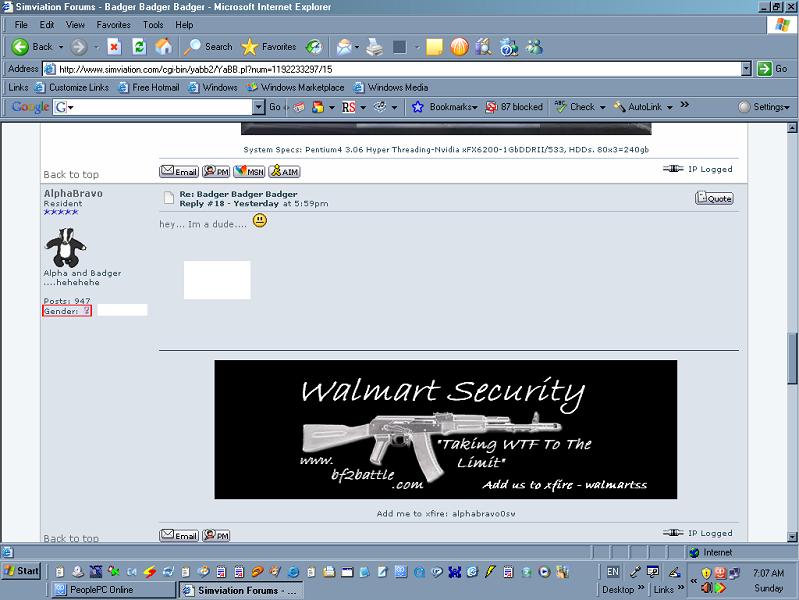
Task: Open the Messenger people icon
Action: (534, 47)
